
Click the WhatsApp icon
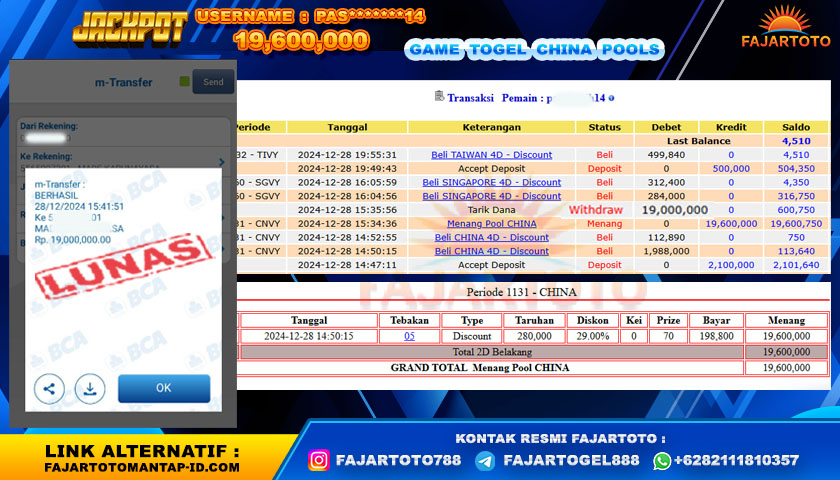click(x=662, y=460)
